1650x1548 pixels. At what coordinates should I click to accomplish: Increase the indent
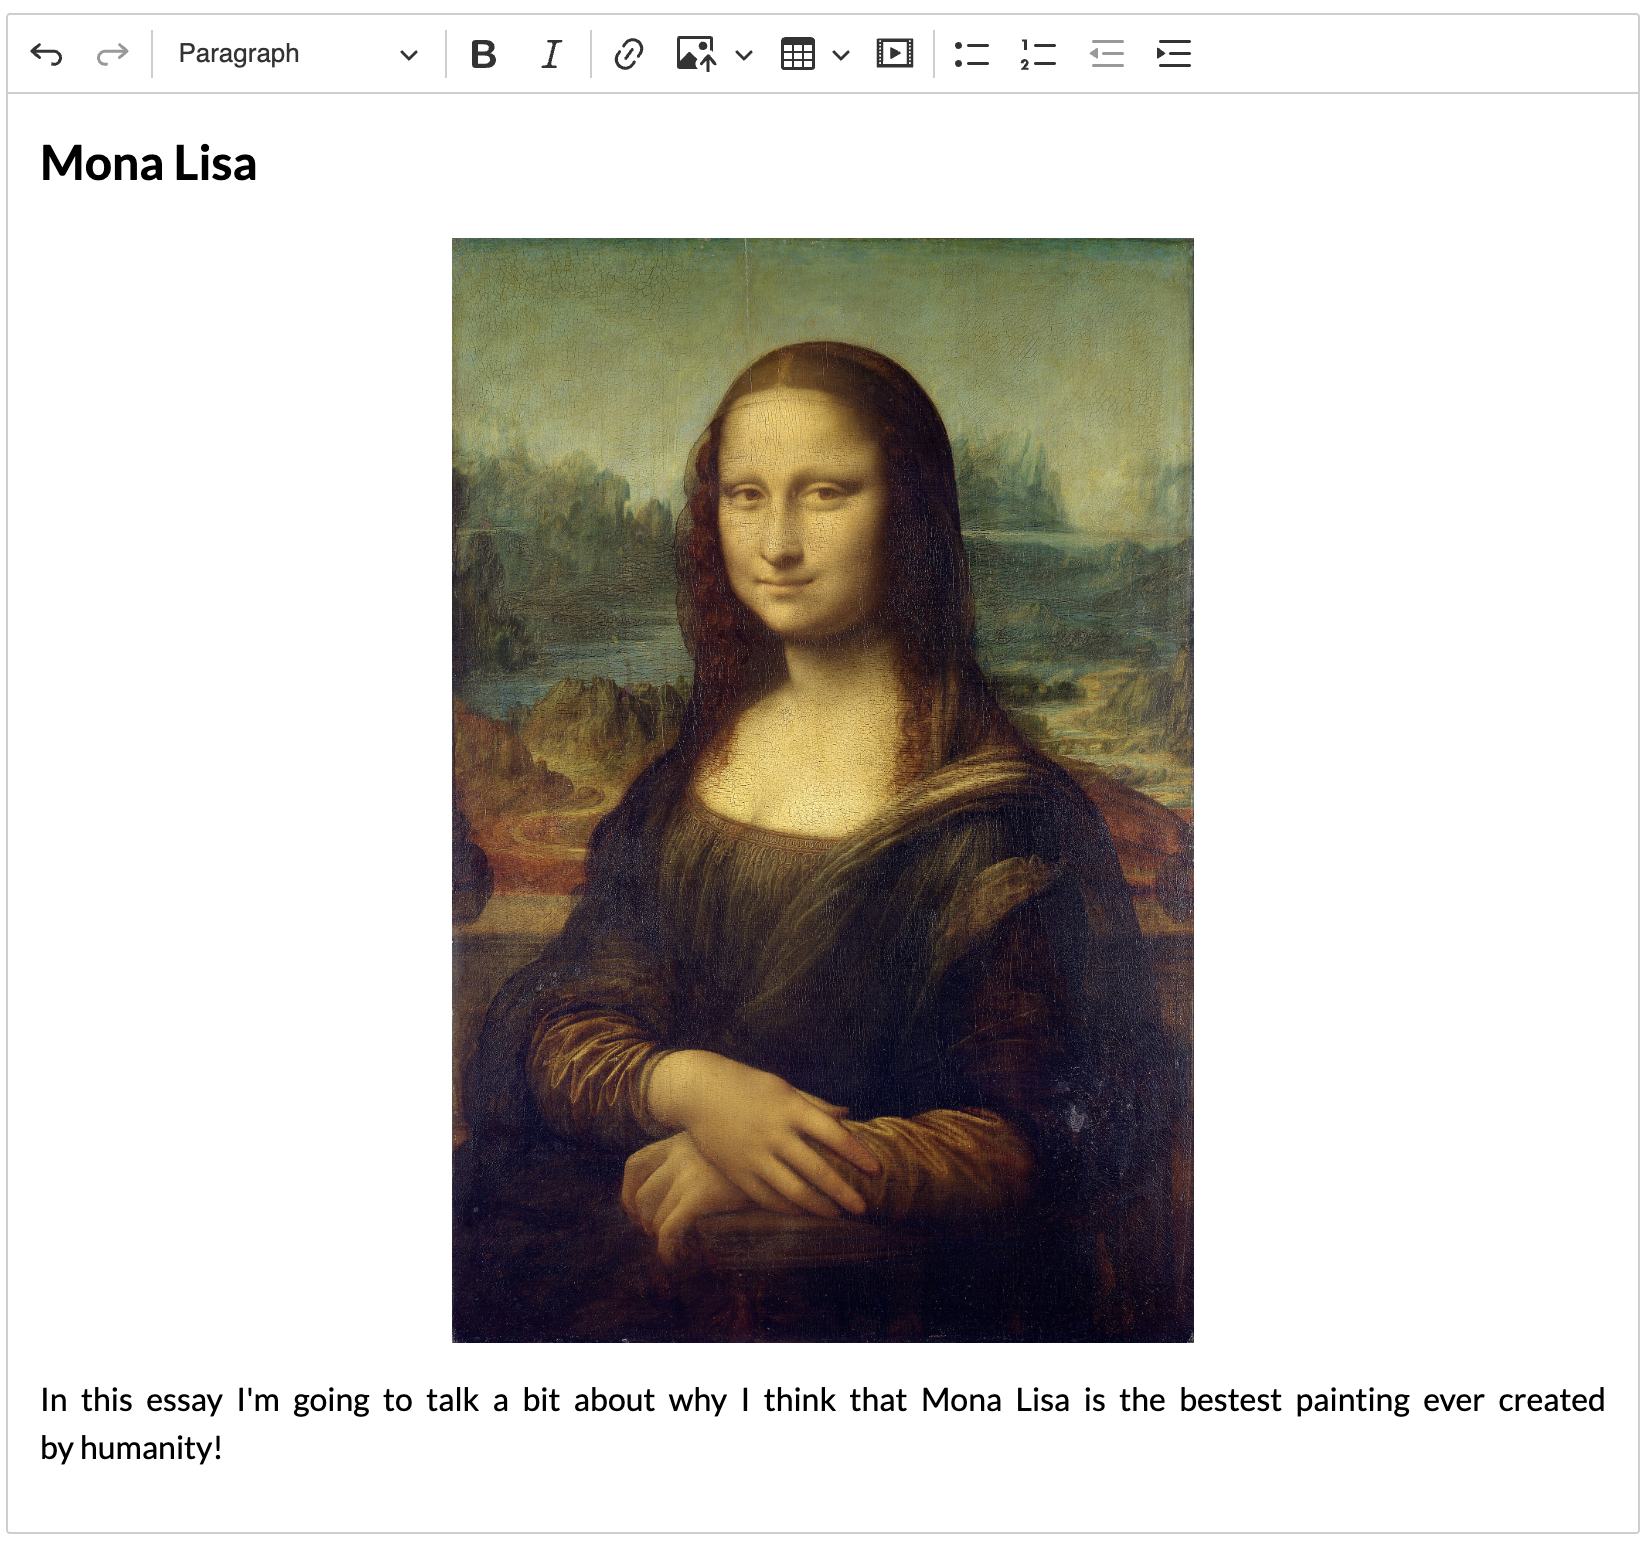[1173, 54]
